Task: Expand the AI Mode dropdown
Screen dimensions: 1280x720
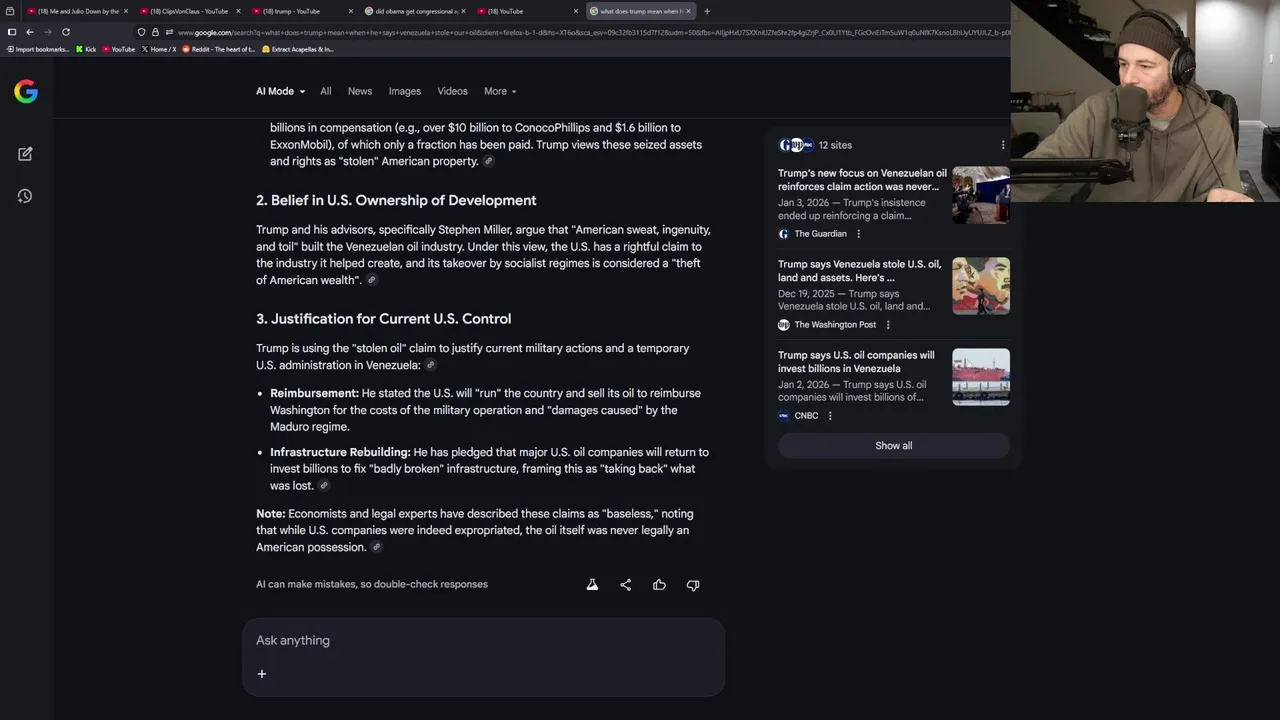Action: tap(280, 91)
